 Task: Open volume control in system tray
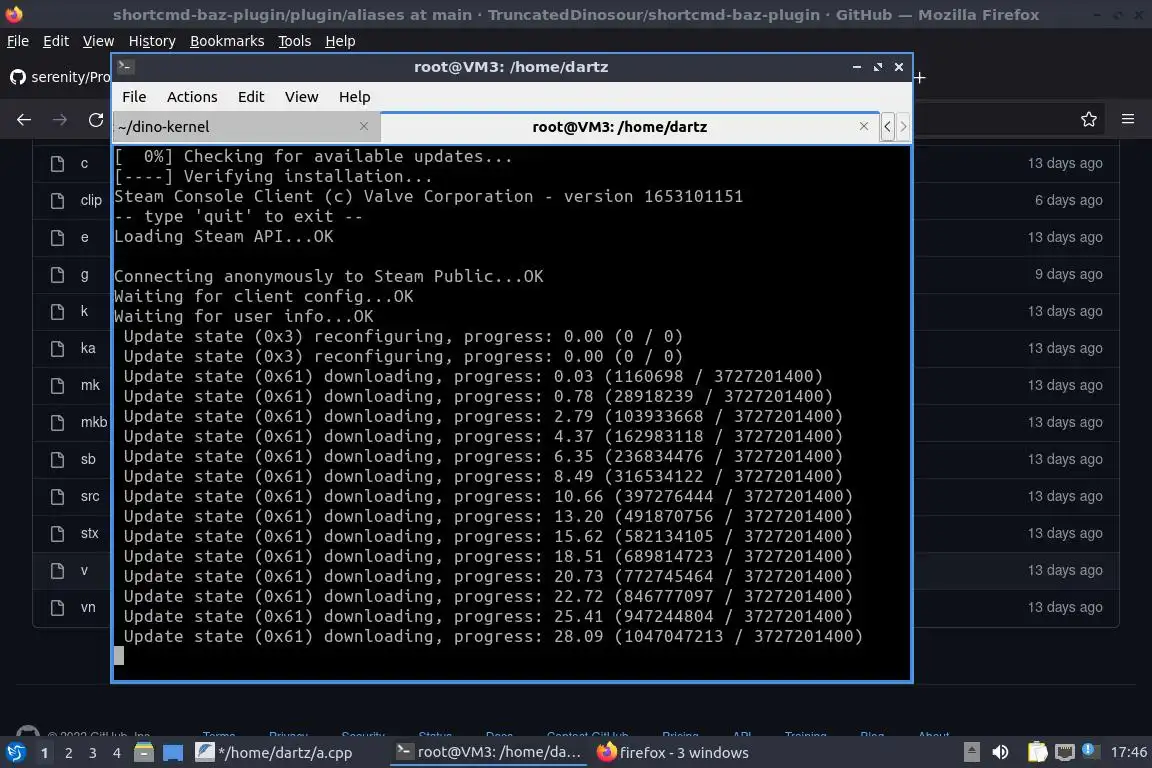(x=1000, y=753)
